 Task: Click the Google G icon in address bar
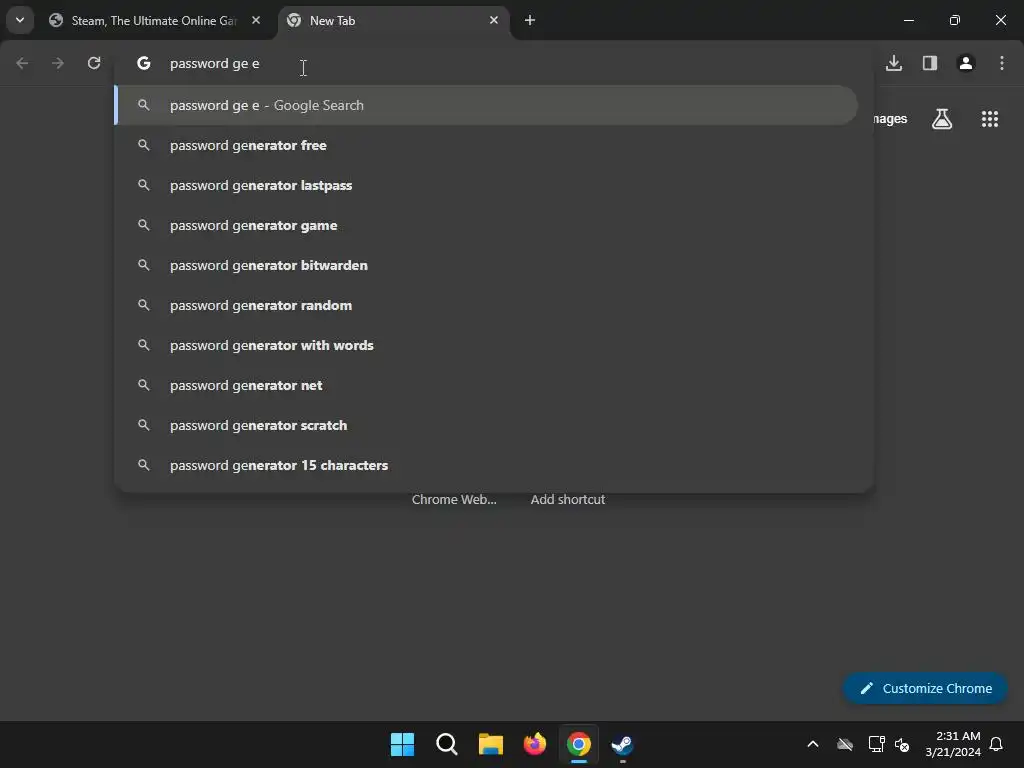144,63
